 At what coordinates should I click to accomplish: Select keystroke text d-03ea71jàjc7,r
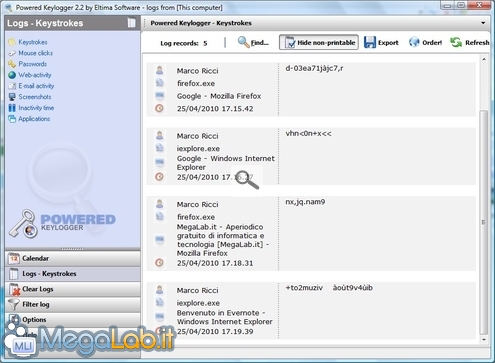(314, 69)
